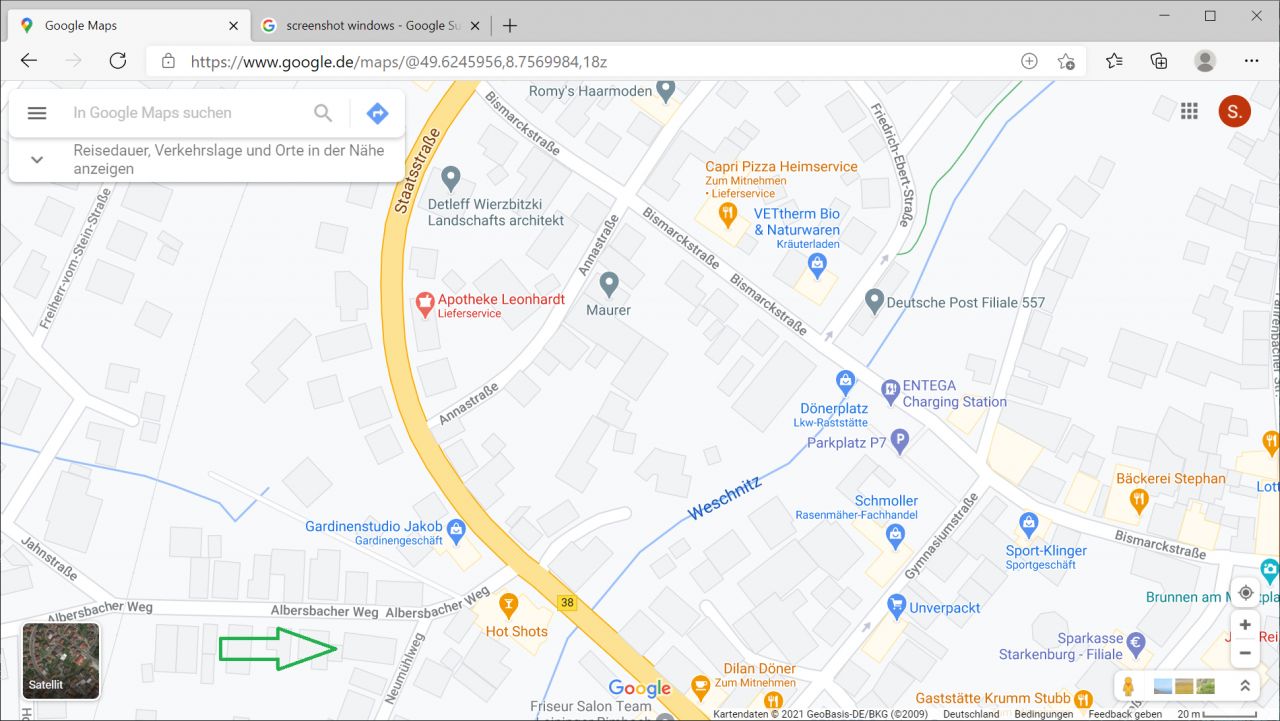Image resolution: width=1280 pixels, height=721 pixels.
Task: Open the Google apps grid
Action: coord(1189,111)
